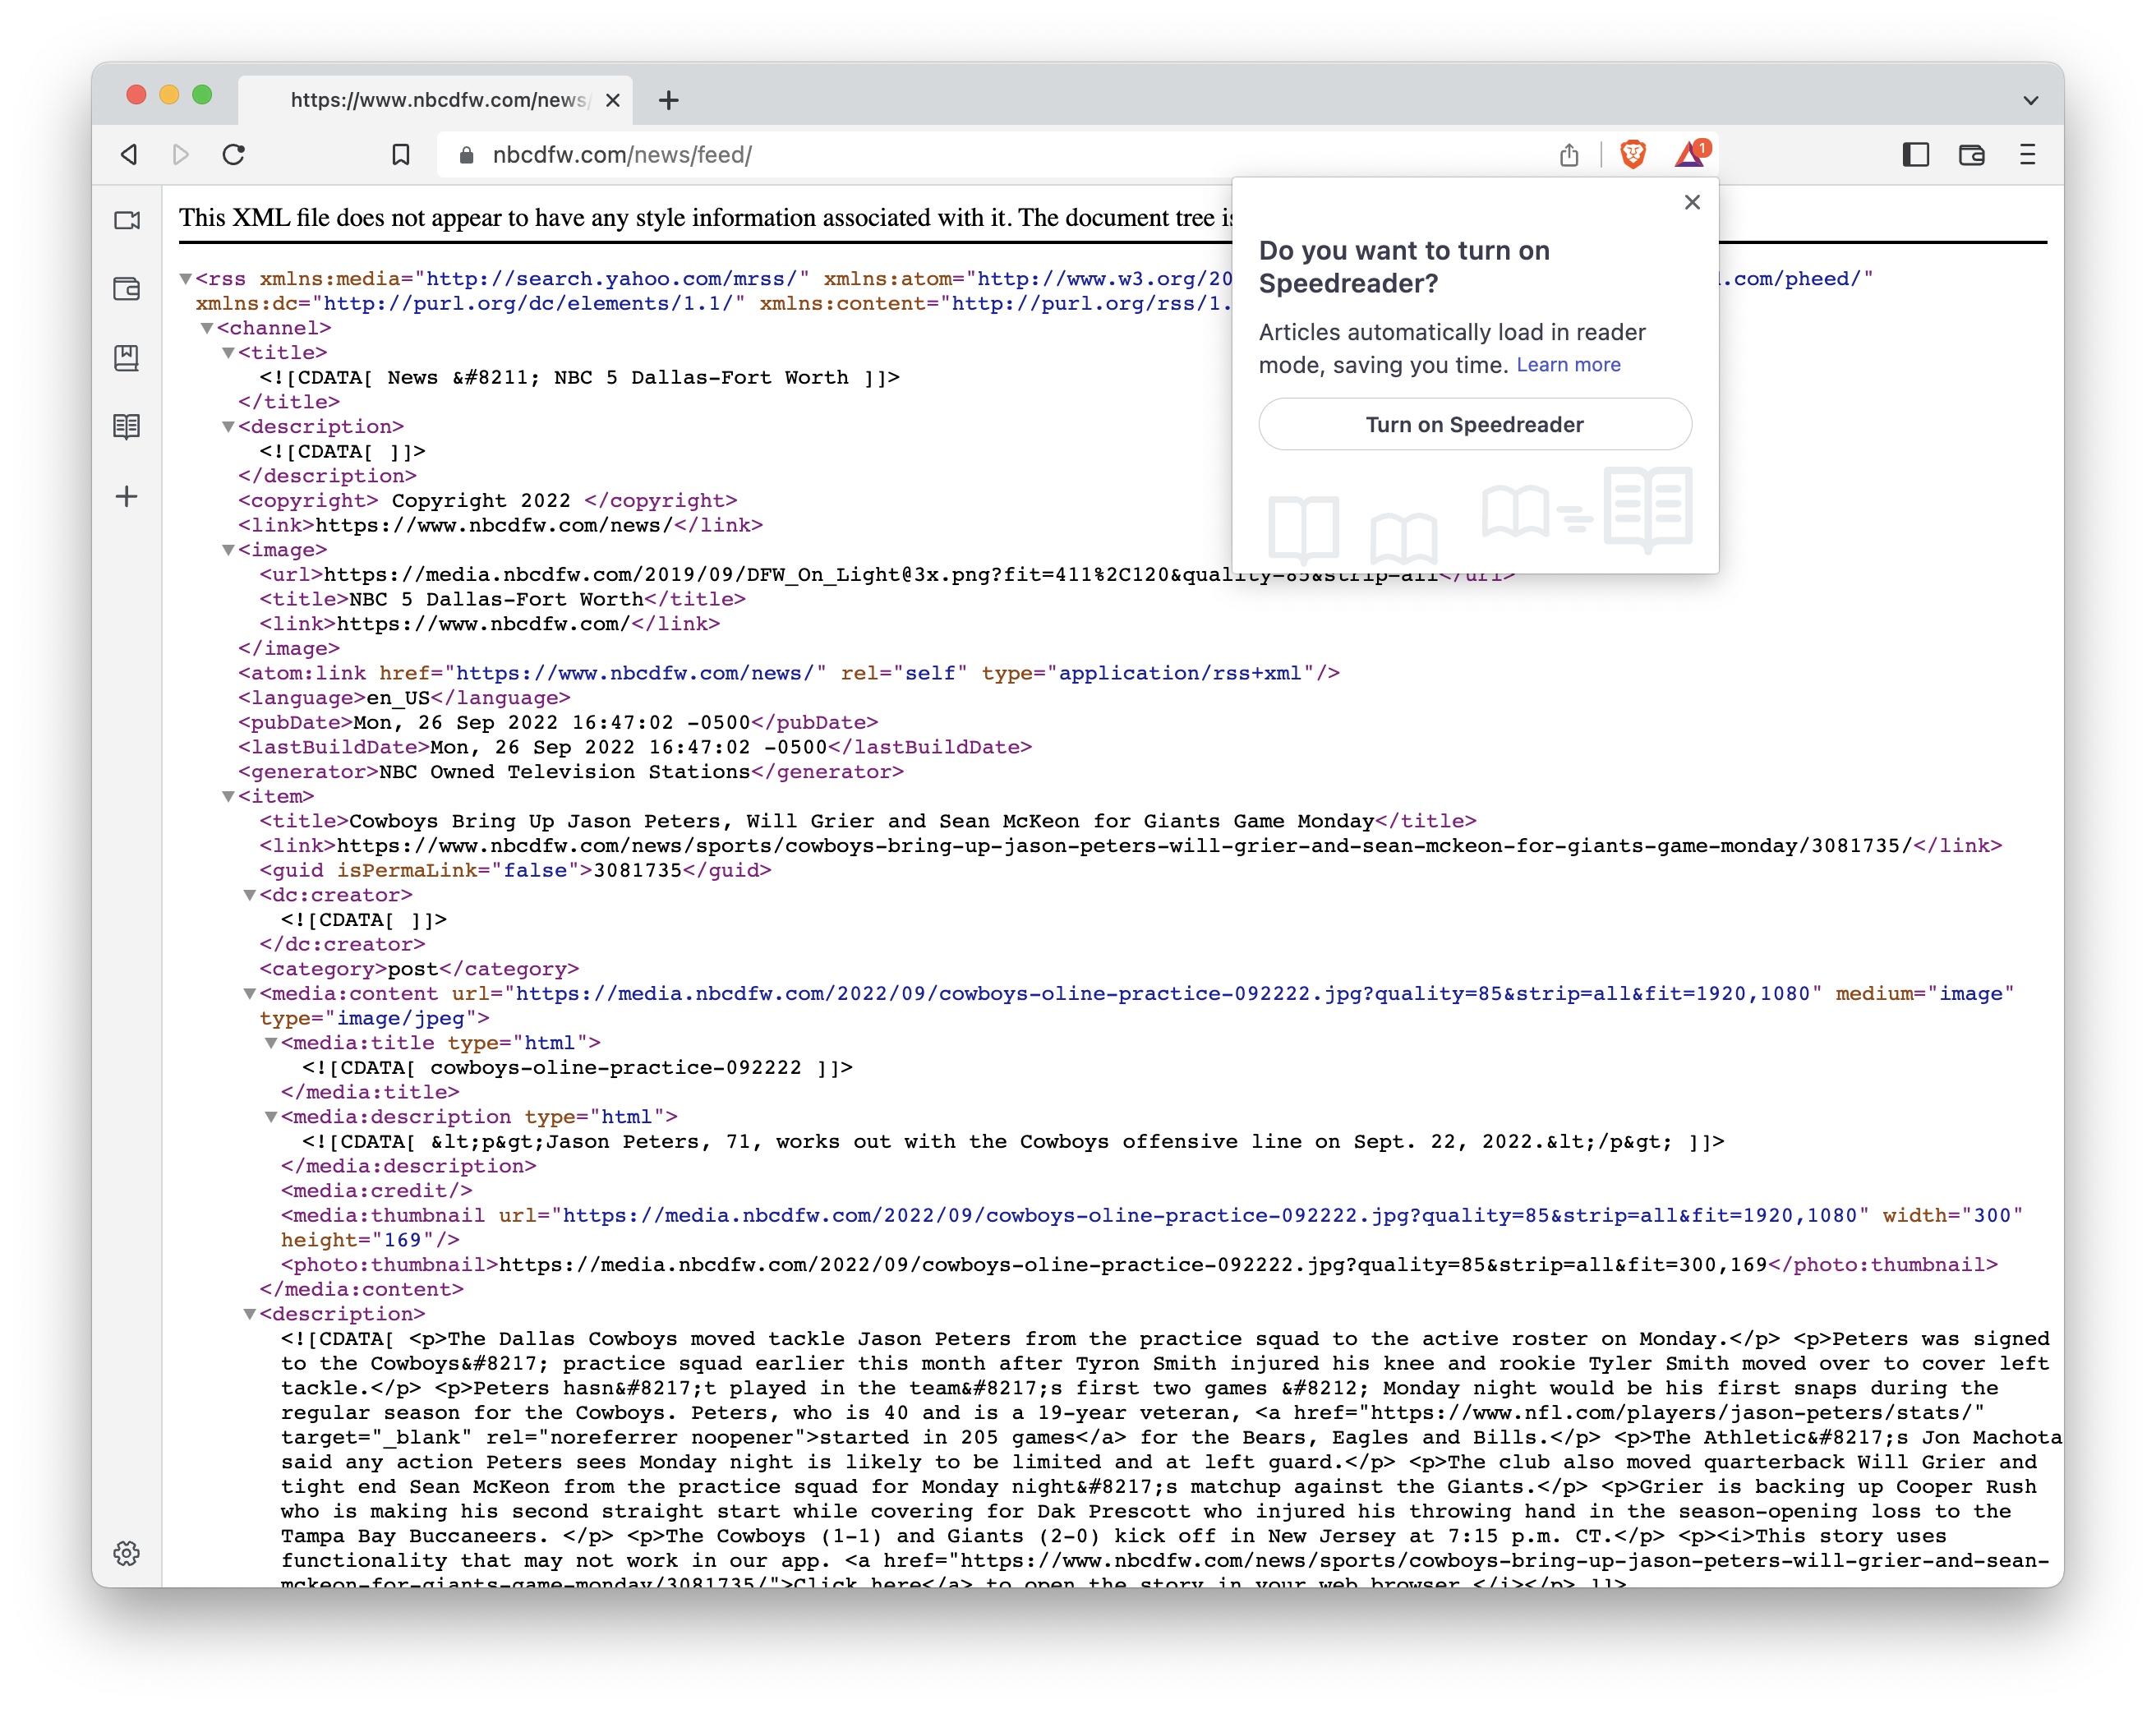
Task: Open Brave Talk from the sidebar
Action: click(x=126, y=220)
